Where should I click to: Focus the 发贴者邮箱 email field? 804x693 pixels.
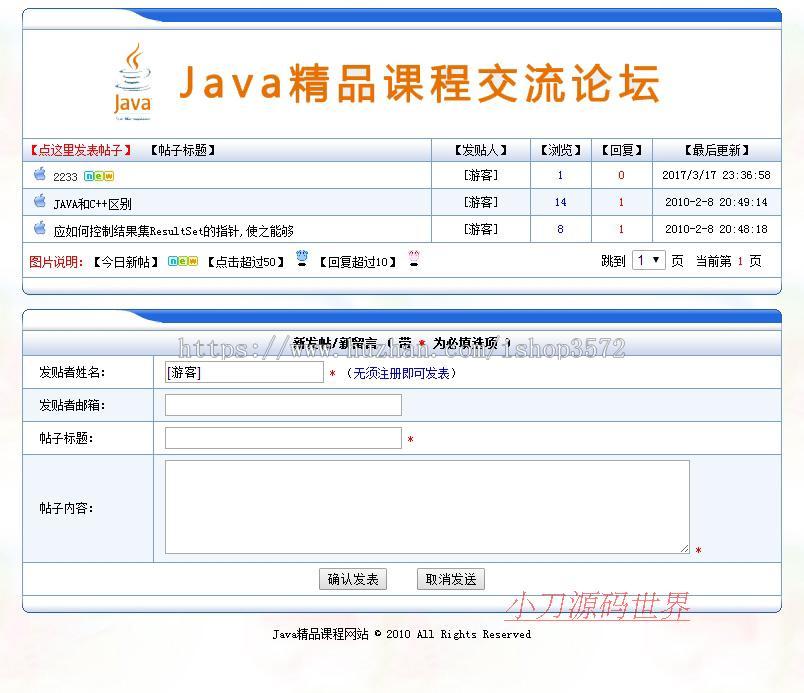pyautogui.click(x=283, y=405)
